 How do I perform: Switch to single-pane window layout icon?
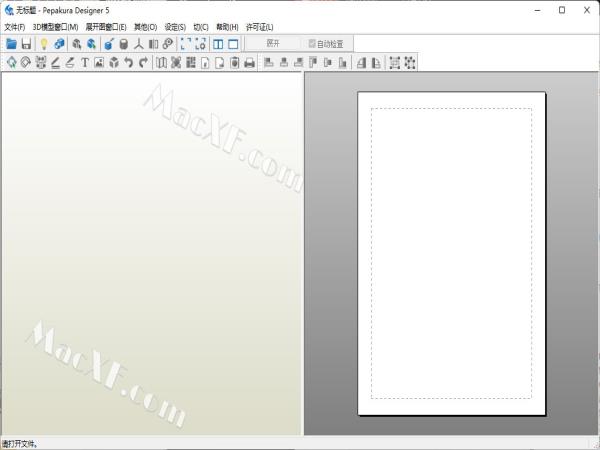(233, 44)
